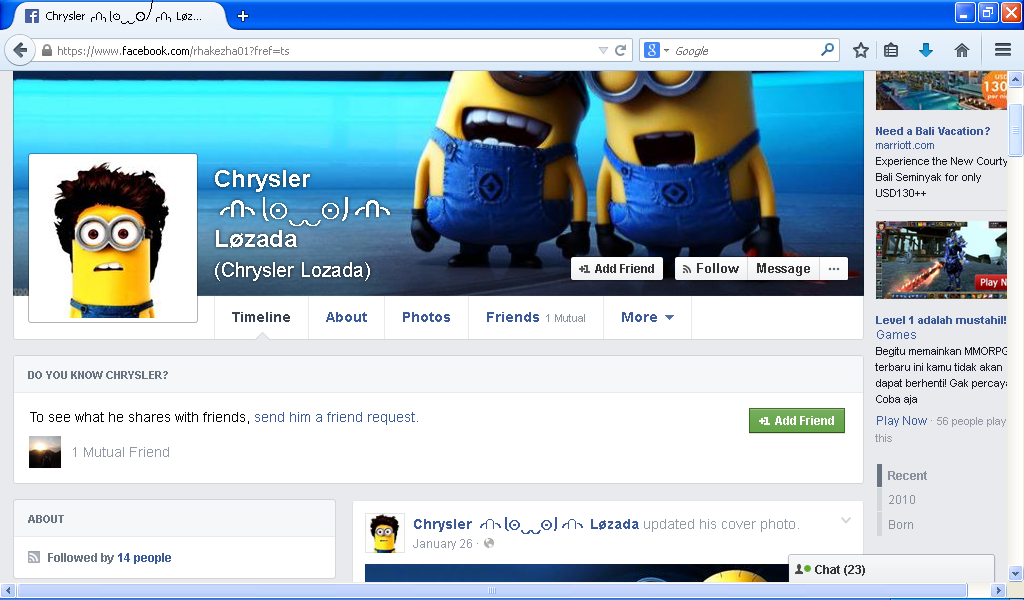The height and width of the screenshot is (600, 1024).
Task: Click the MMORPG game ad image
Action: click(x=941, y=260)
